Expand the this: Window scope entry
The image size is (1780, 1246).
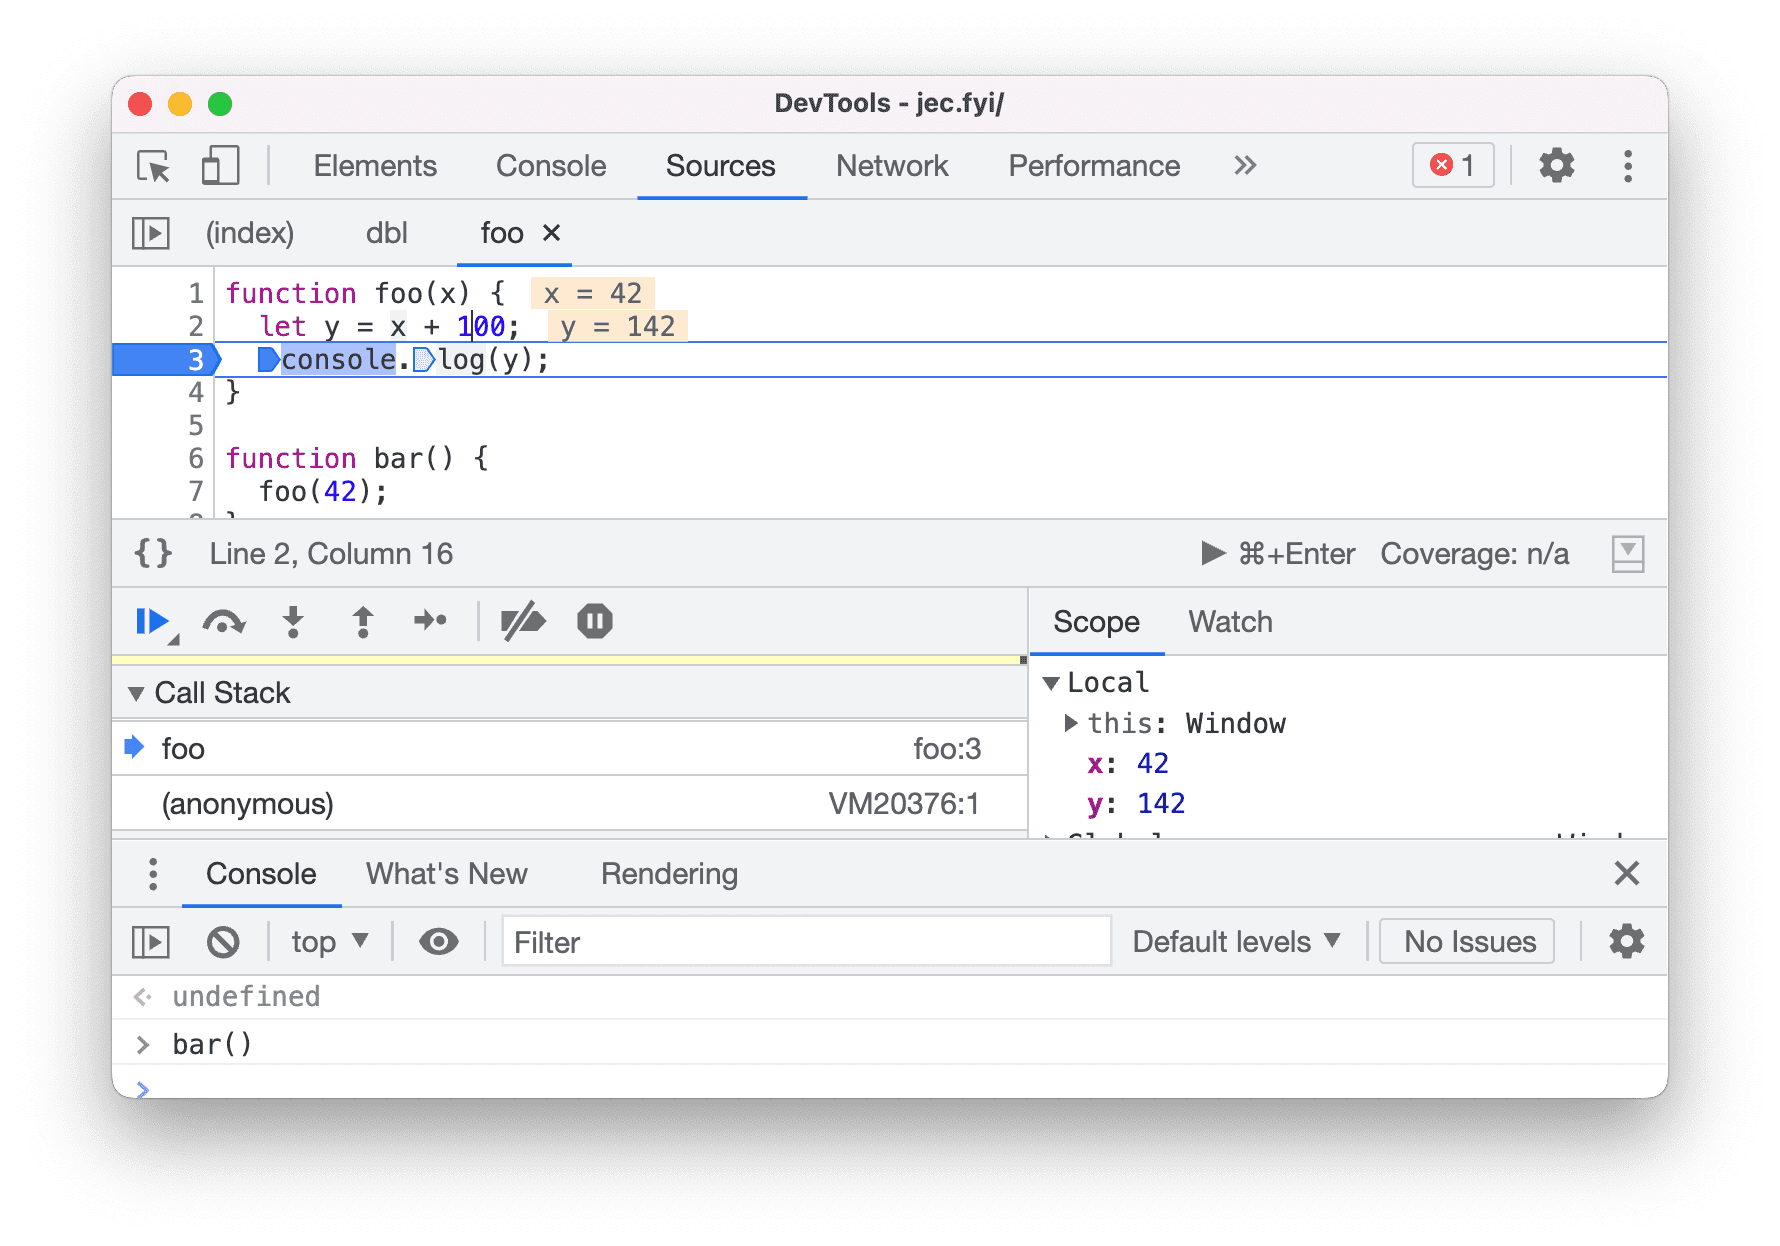click(x=1071, y=723)
